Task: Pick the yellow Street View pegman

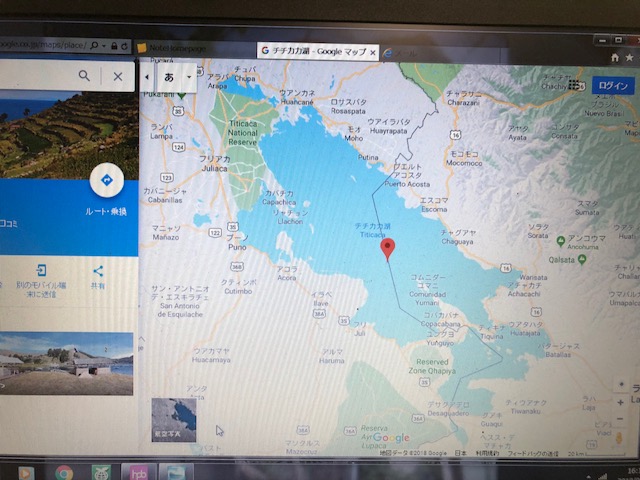Action: [619, 439]
